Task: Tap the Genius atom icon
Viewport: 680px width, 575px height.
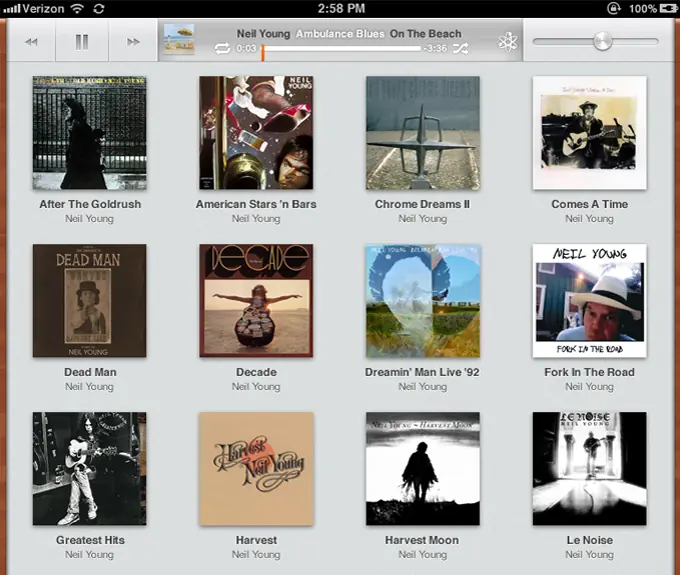Action: point(507,42)
